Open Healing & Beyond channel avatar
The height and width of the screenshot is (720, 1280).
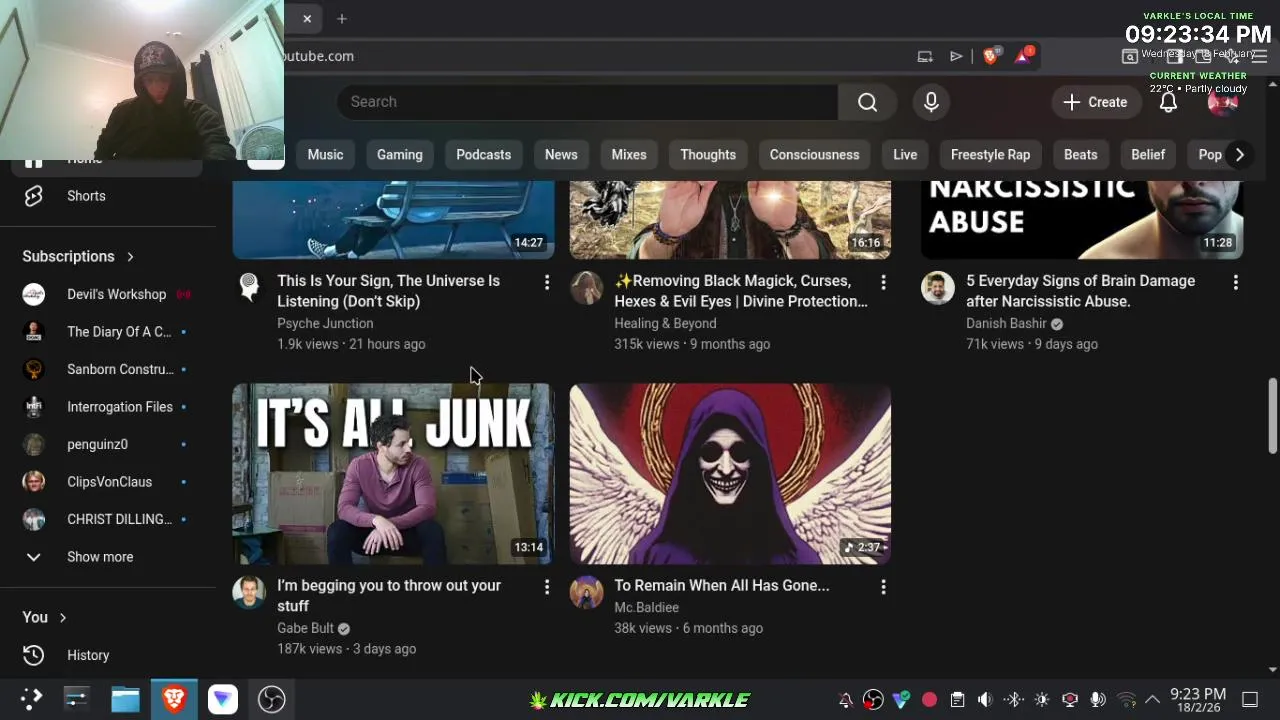(x=586, y=288)
